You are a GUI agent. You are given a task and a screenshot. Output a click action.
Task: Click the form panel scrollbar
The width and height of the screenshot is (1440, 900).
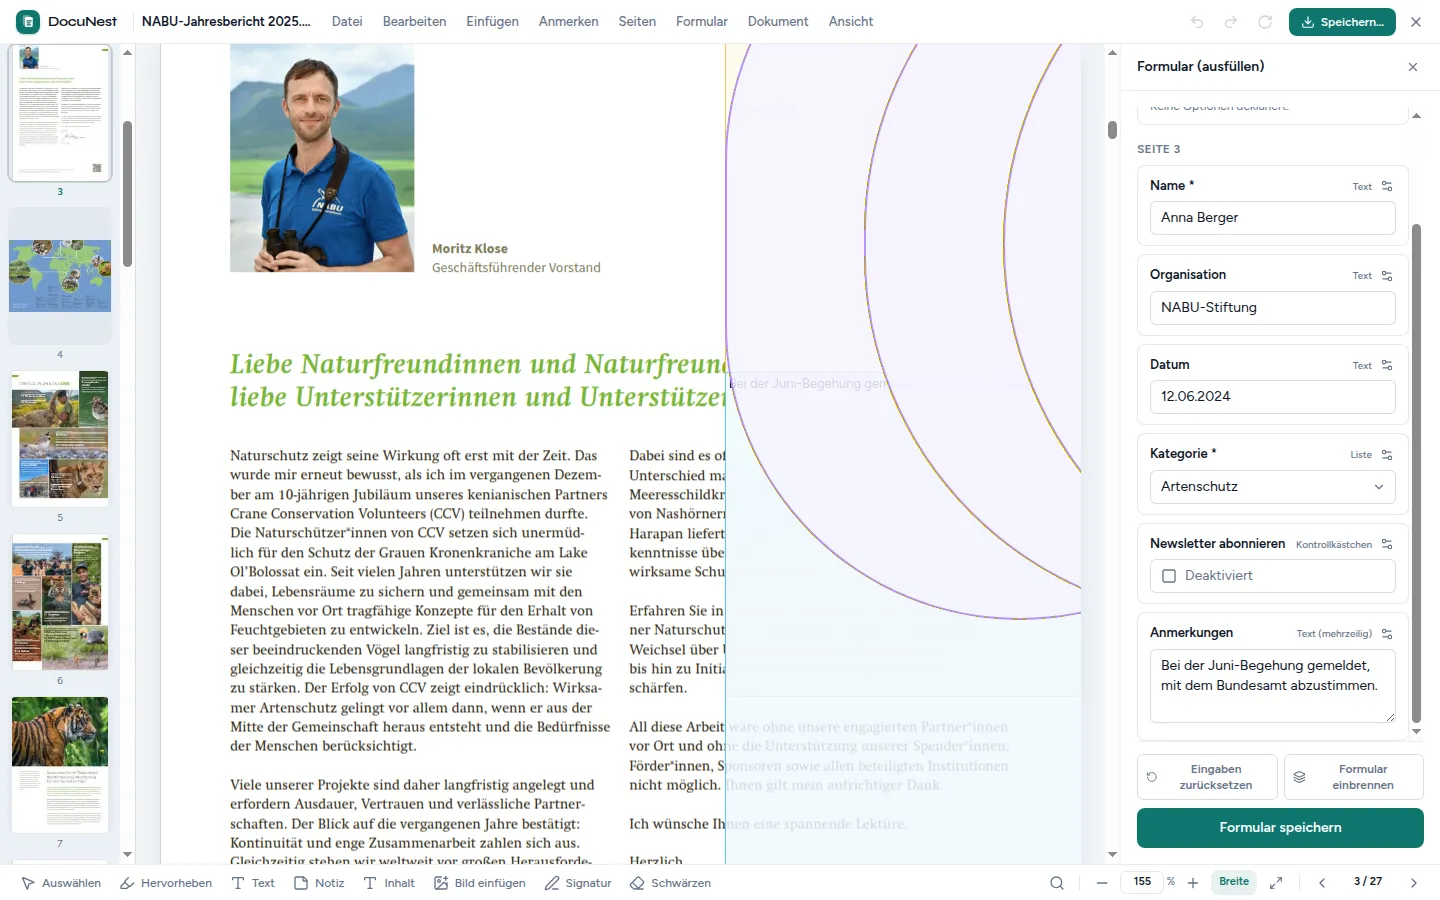point(1416,473)
